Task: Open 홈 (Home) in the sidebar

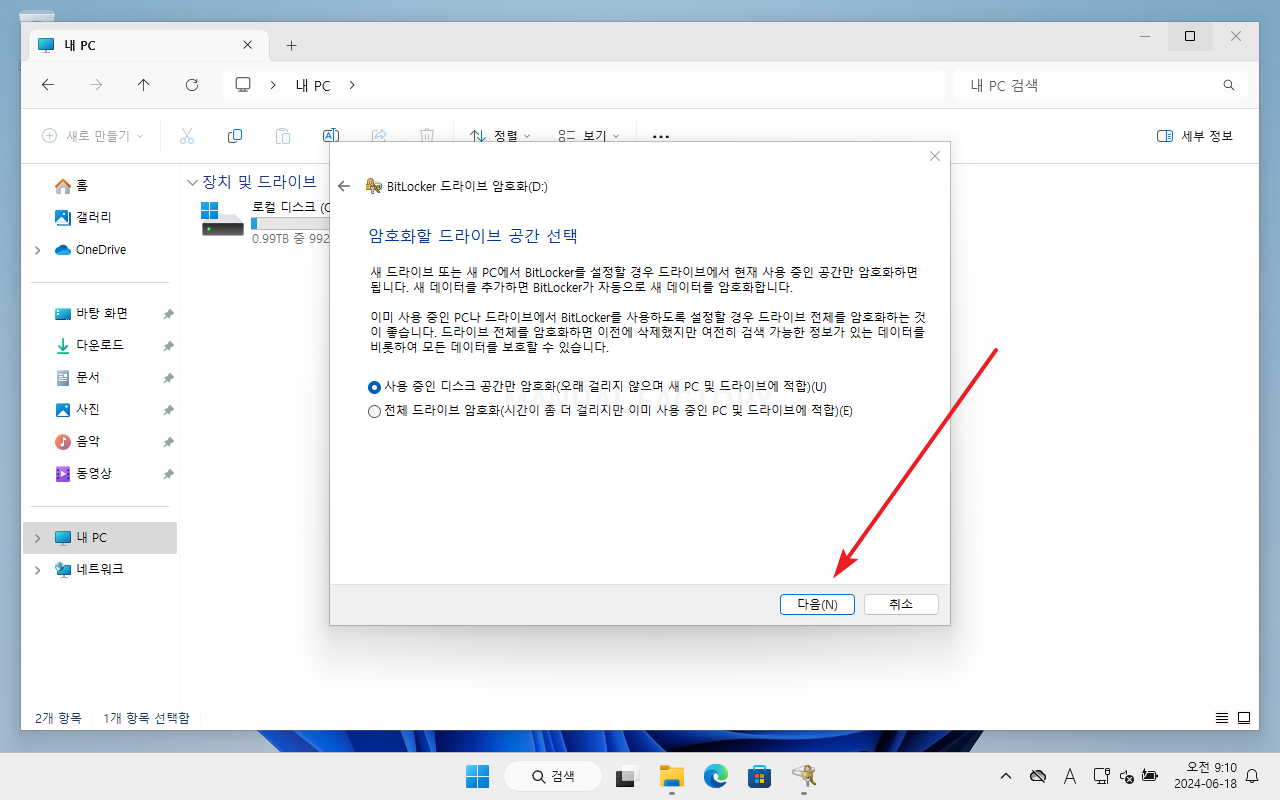Action: click(99, 186)
